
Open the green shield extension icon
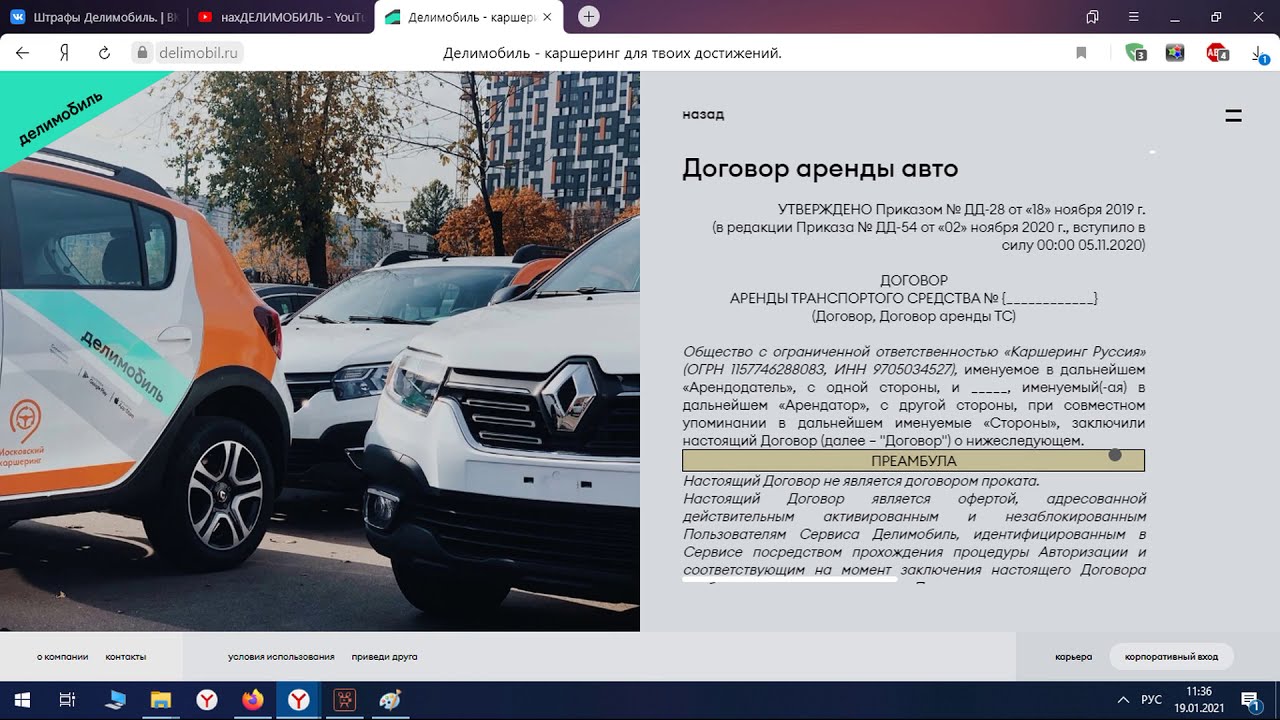coord(1135,53)
